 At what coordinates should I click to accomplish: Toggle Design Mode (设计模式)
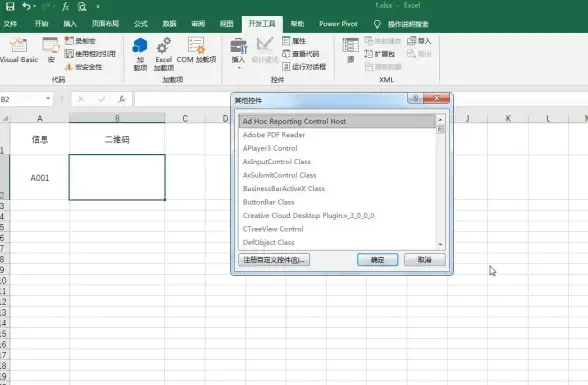265,50
